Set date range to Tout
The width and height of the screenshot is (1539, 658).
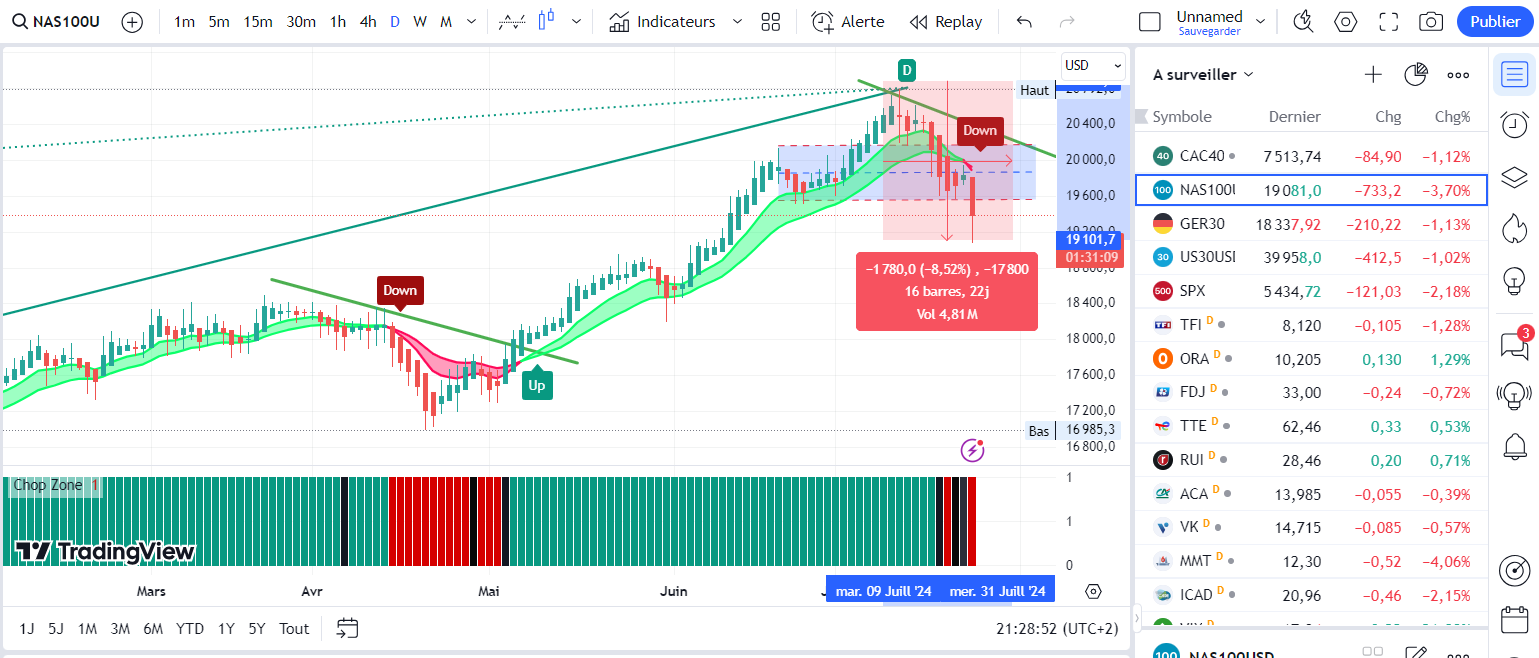pos(294,628)
